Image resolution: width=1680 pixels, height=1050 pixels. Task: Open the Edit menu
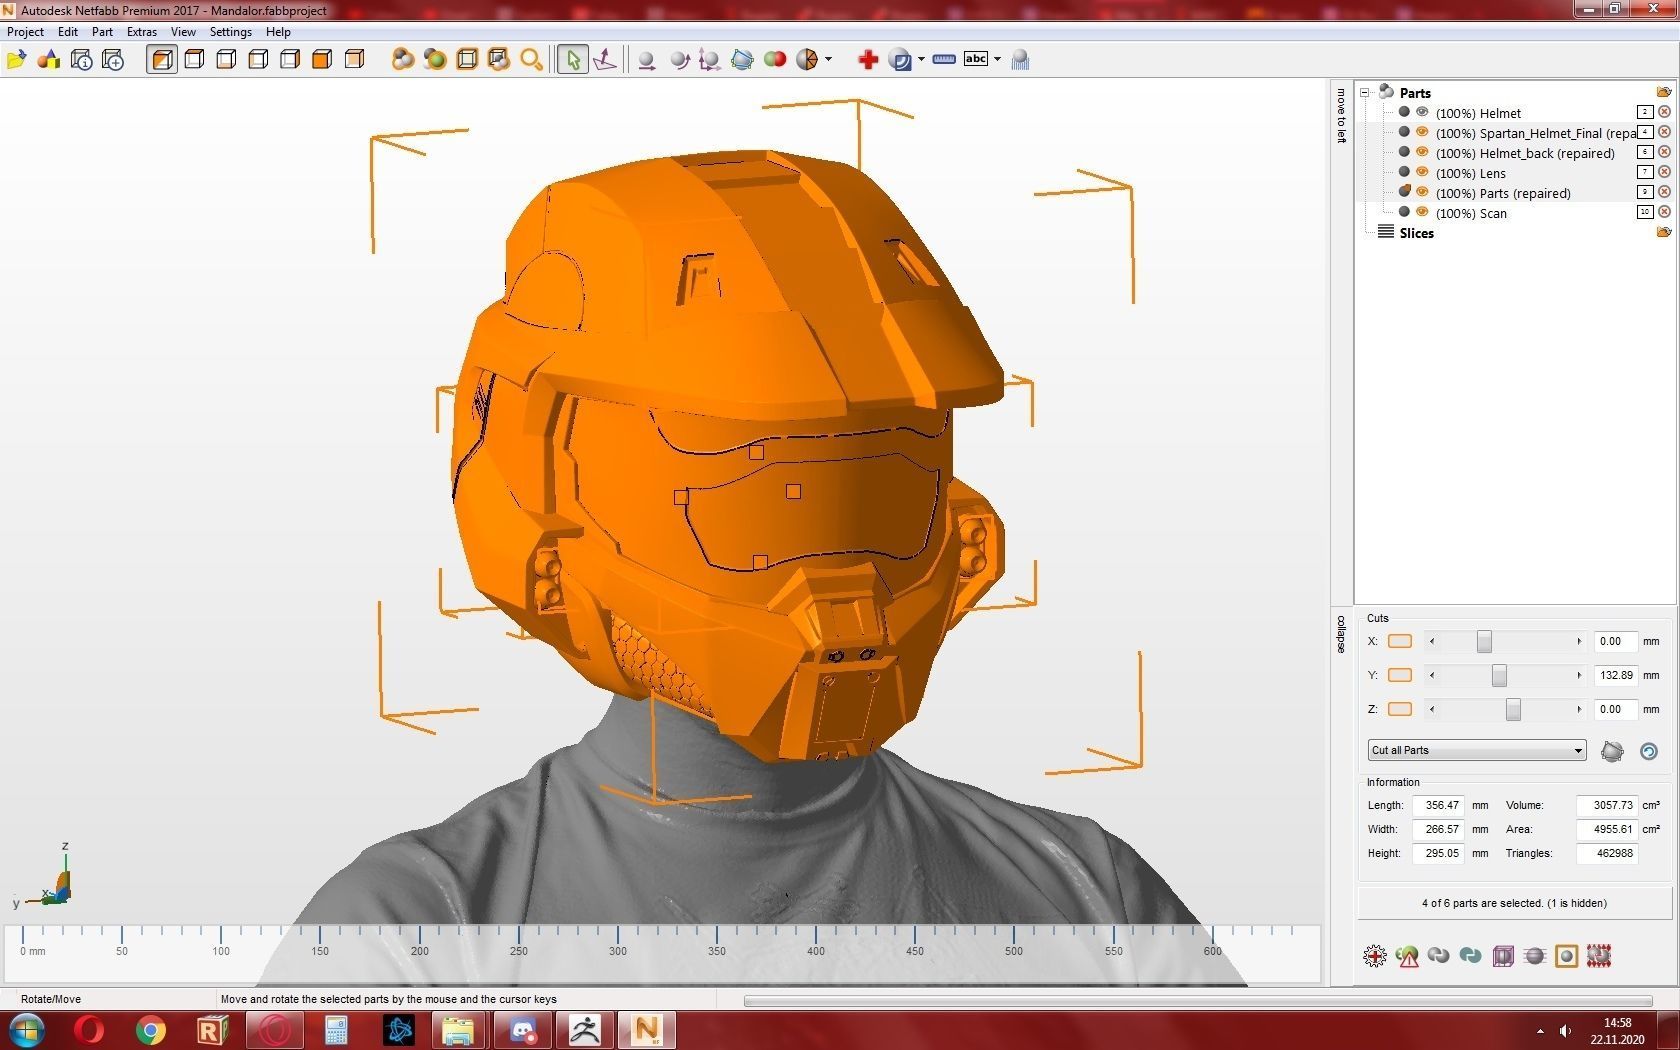tap(67, 32)
